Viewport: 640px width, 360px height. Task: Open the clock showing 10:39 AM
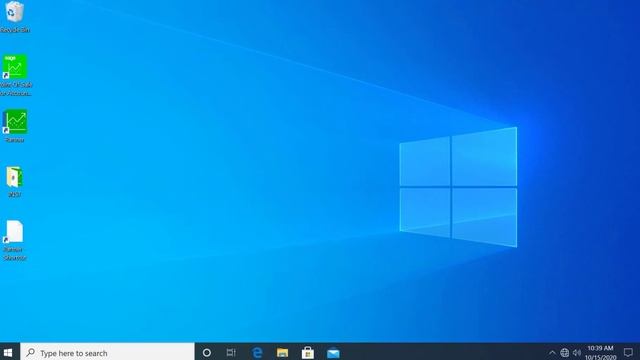tap(600, 353)
